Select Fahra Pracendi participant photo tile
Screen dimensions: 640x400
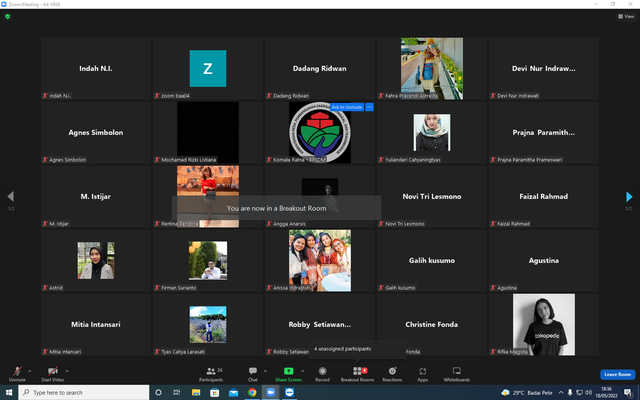point(432,69)
